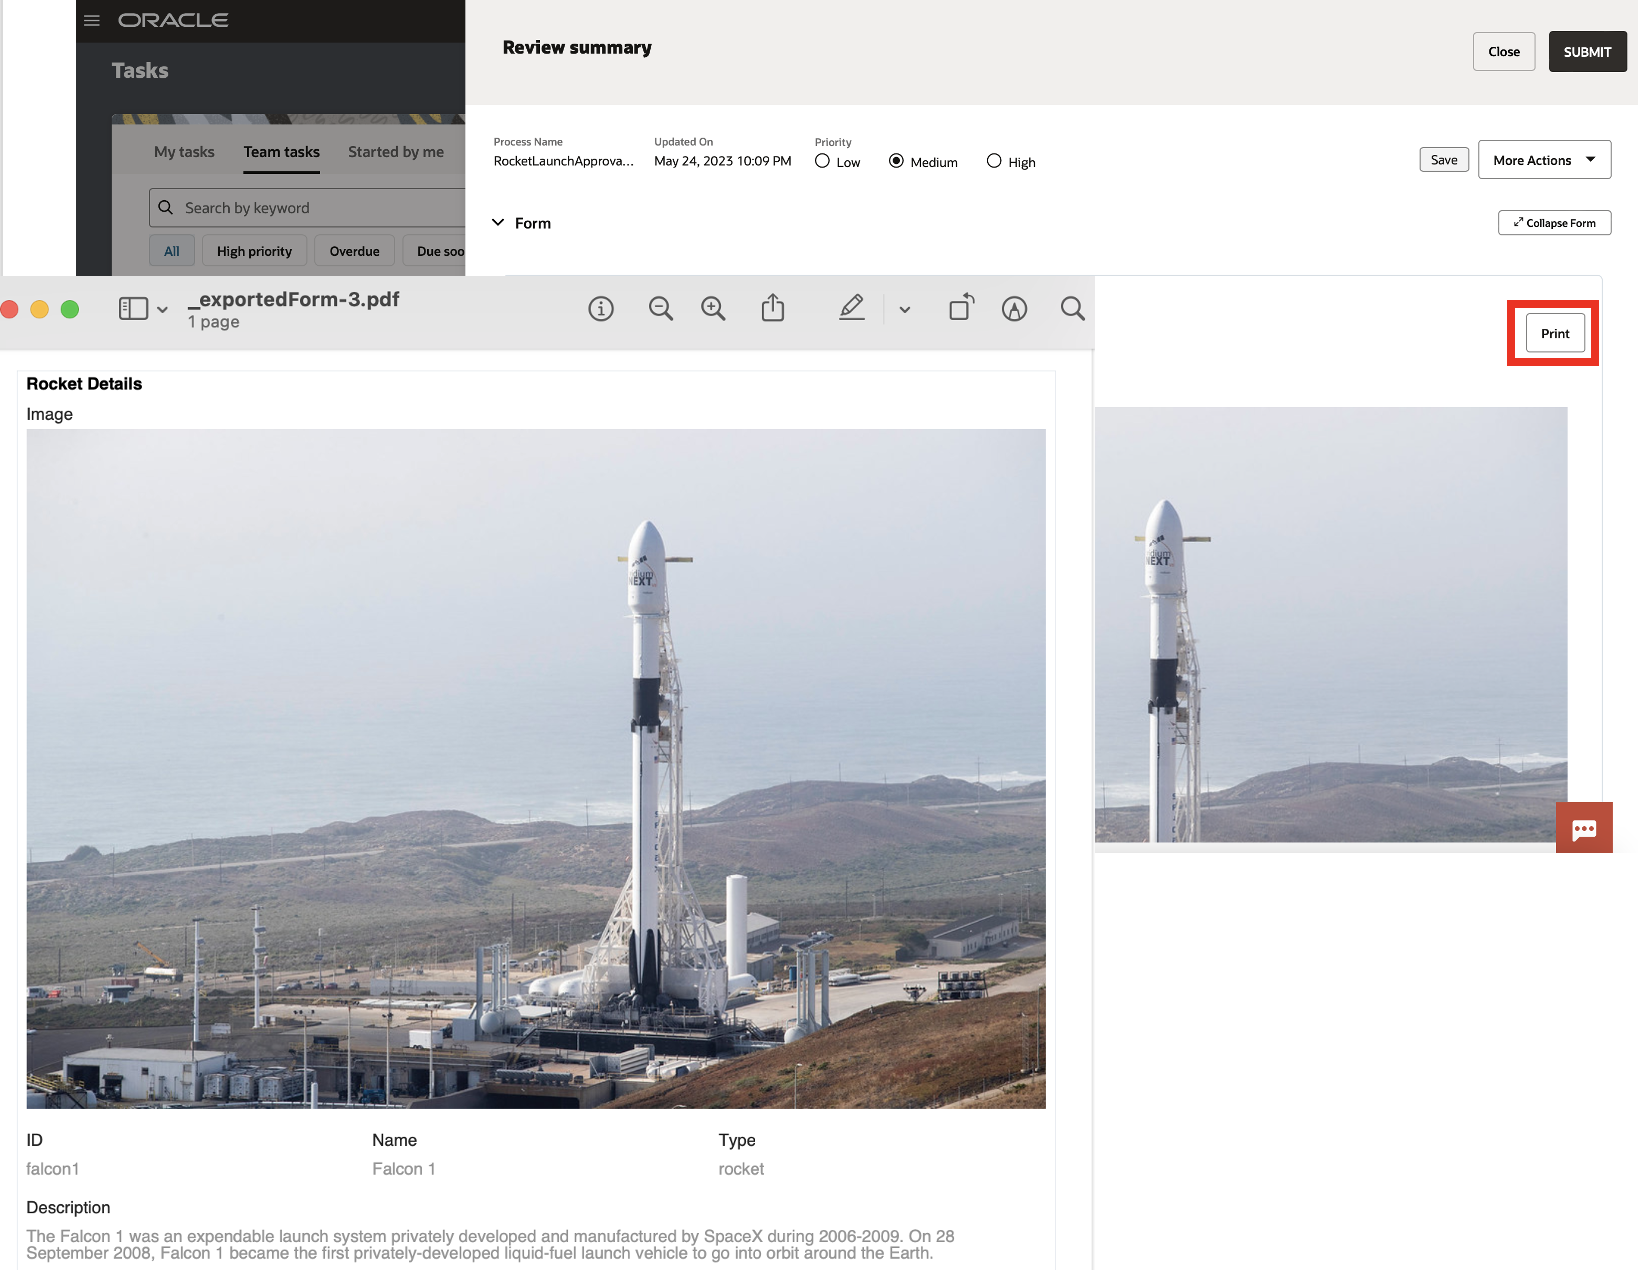Viewport: 1638px width, 1270px height.
Task: Open the red chat feedback widget
Action: tap(1584, 828)
